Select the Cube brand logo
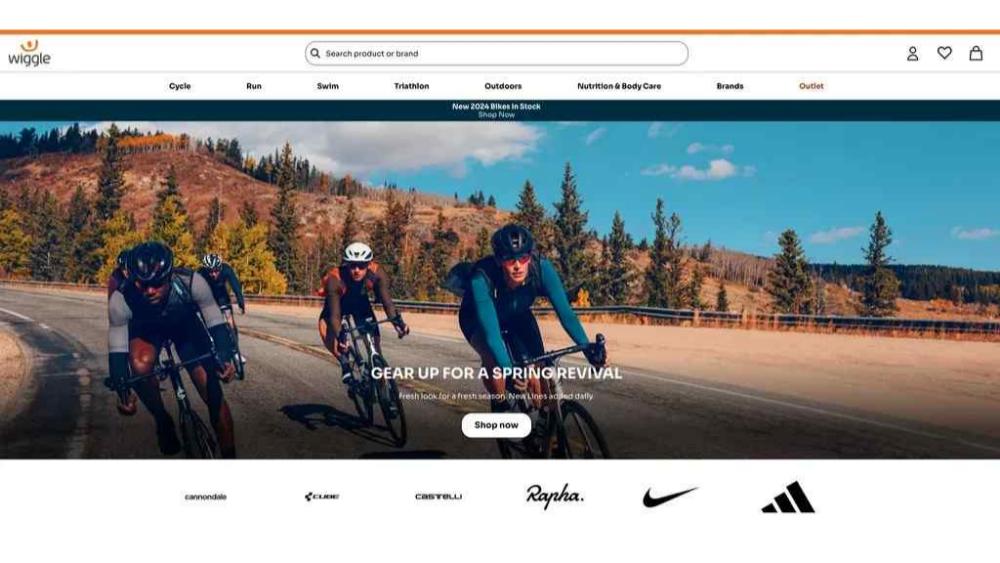Image resolution: width=1000 pixels, height=563 pixels. pyautogui.click(x=322, y=496)
